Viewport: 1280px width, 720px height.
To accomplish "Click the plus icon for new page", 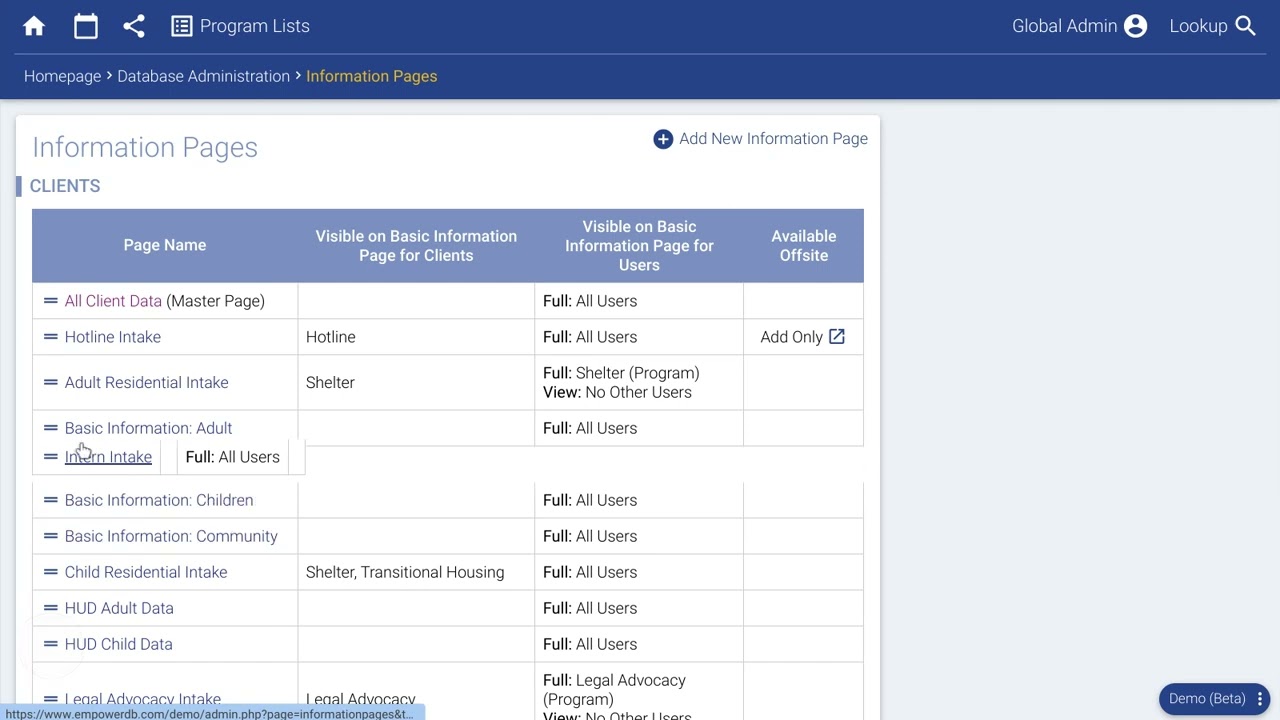I will pos(663,139).
